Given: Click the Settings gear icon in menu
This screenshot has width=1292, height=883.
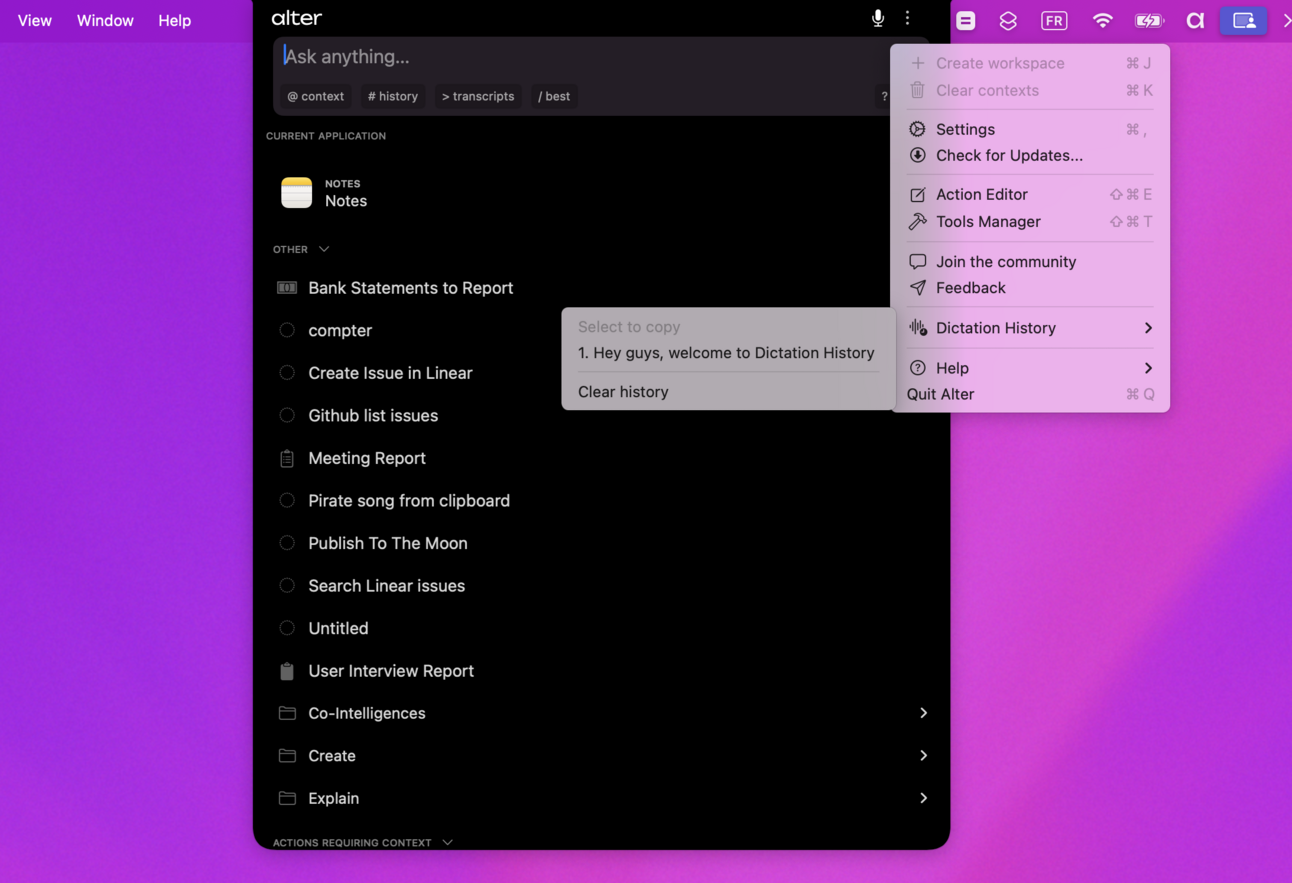Looking at the screenshot, I should click(x=917, y=129).
